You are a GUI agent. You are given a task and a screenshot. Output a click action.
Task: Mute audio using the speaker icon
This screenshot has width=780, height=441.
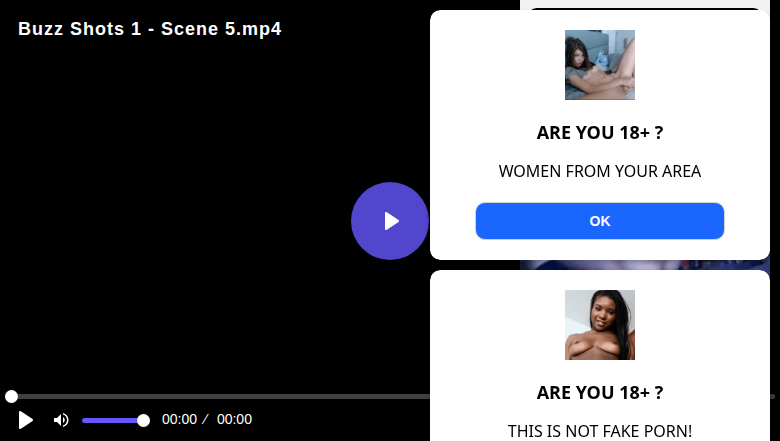(x=61, y=420)
